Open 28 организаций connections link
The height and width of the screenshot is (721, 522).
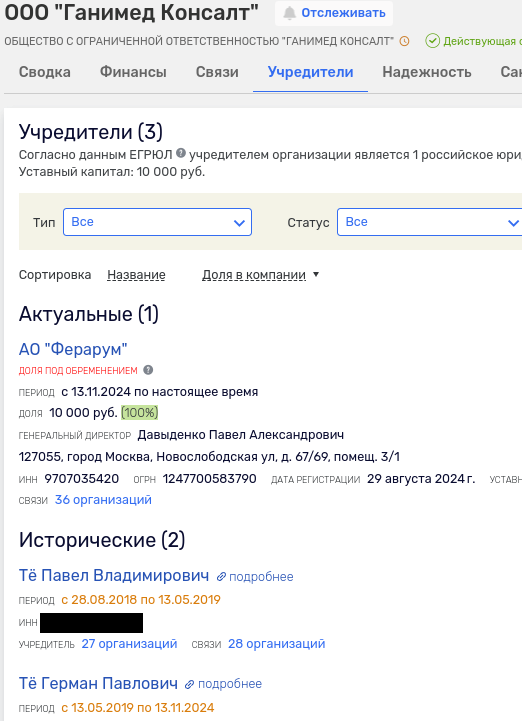[276, 644]
